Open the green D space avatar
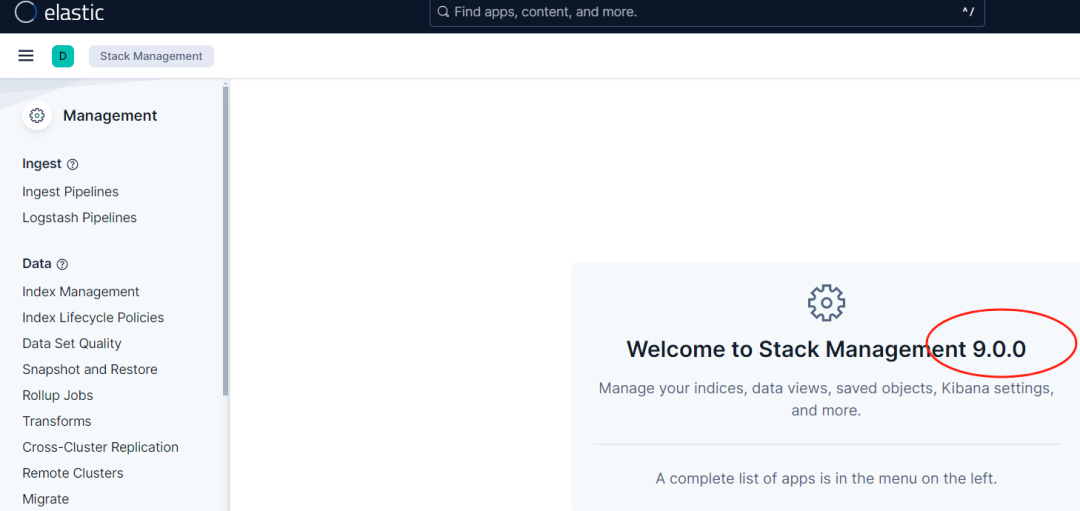 point(63,56)
